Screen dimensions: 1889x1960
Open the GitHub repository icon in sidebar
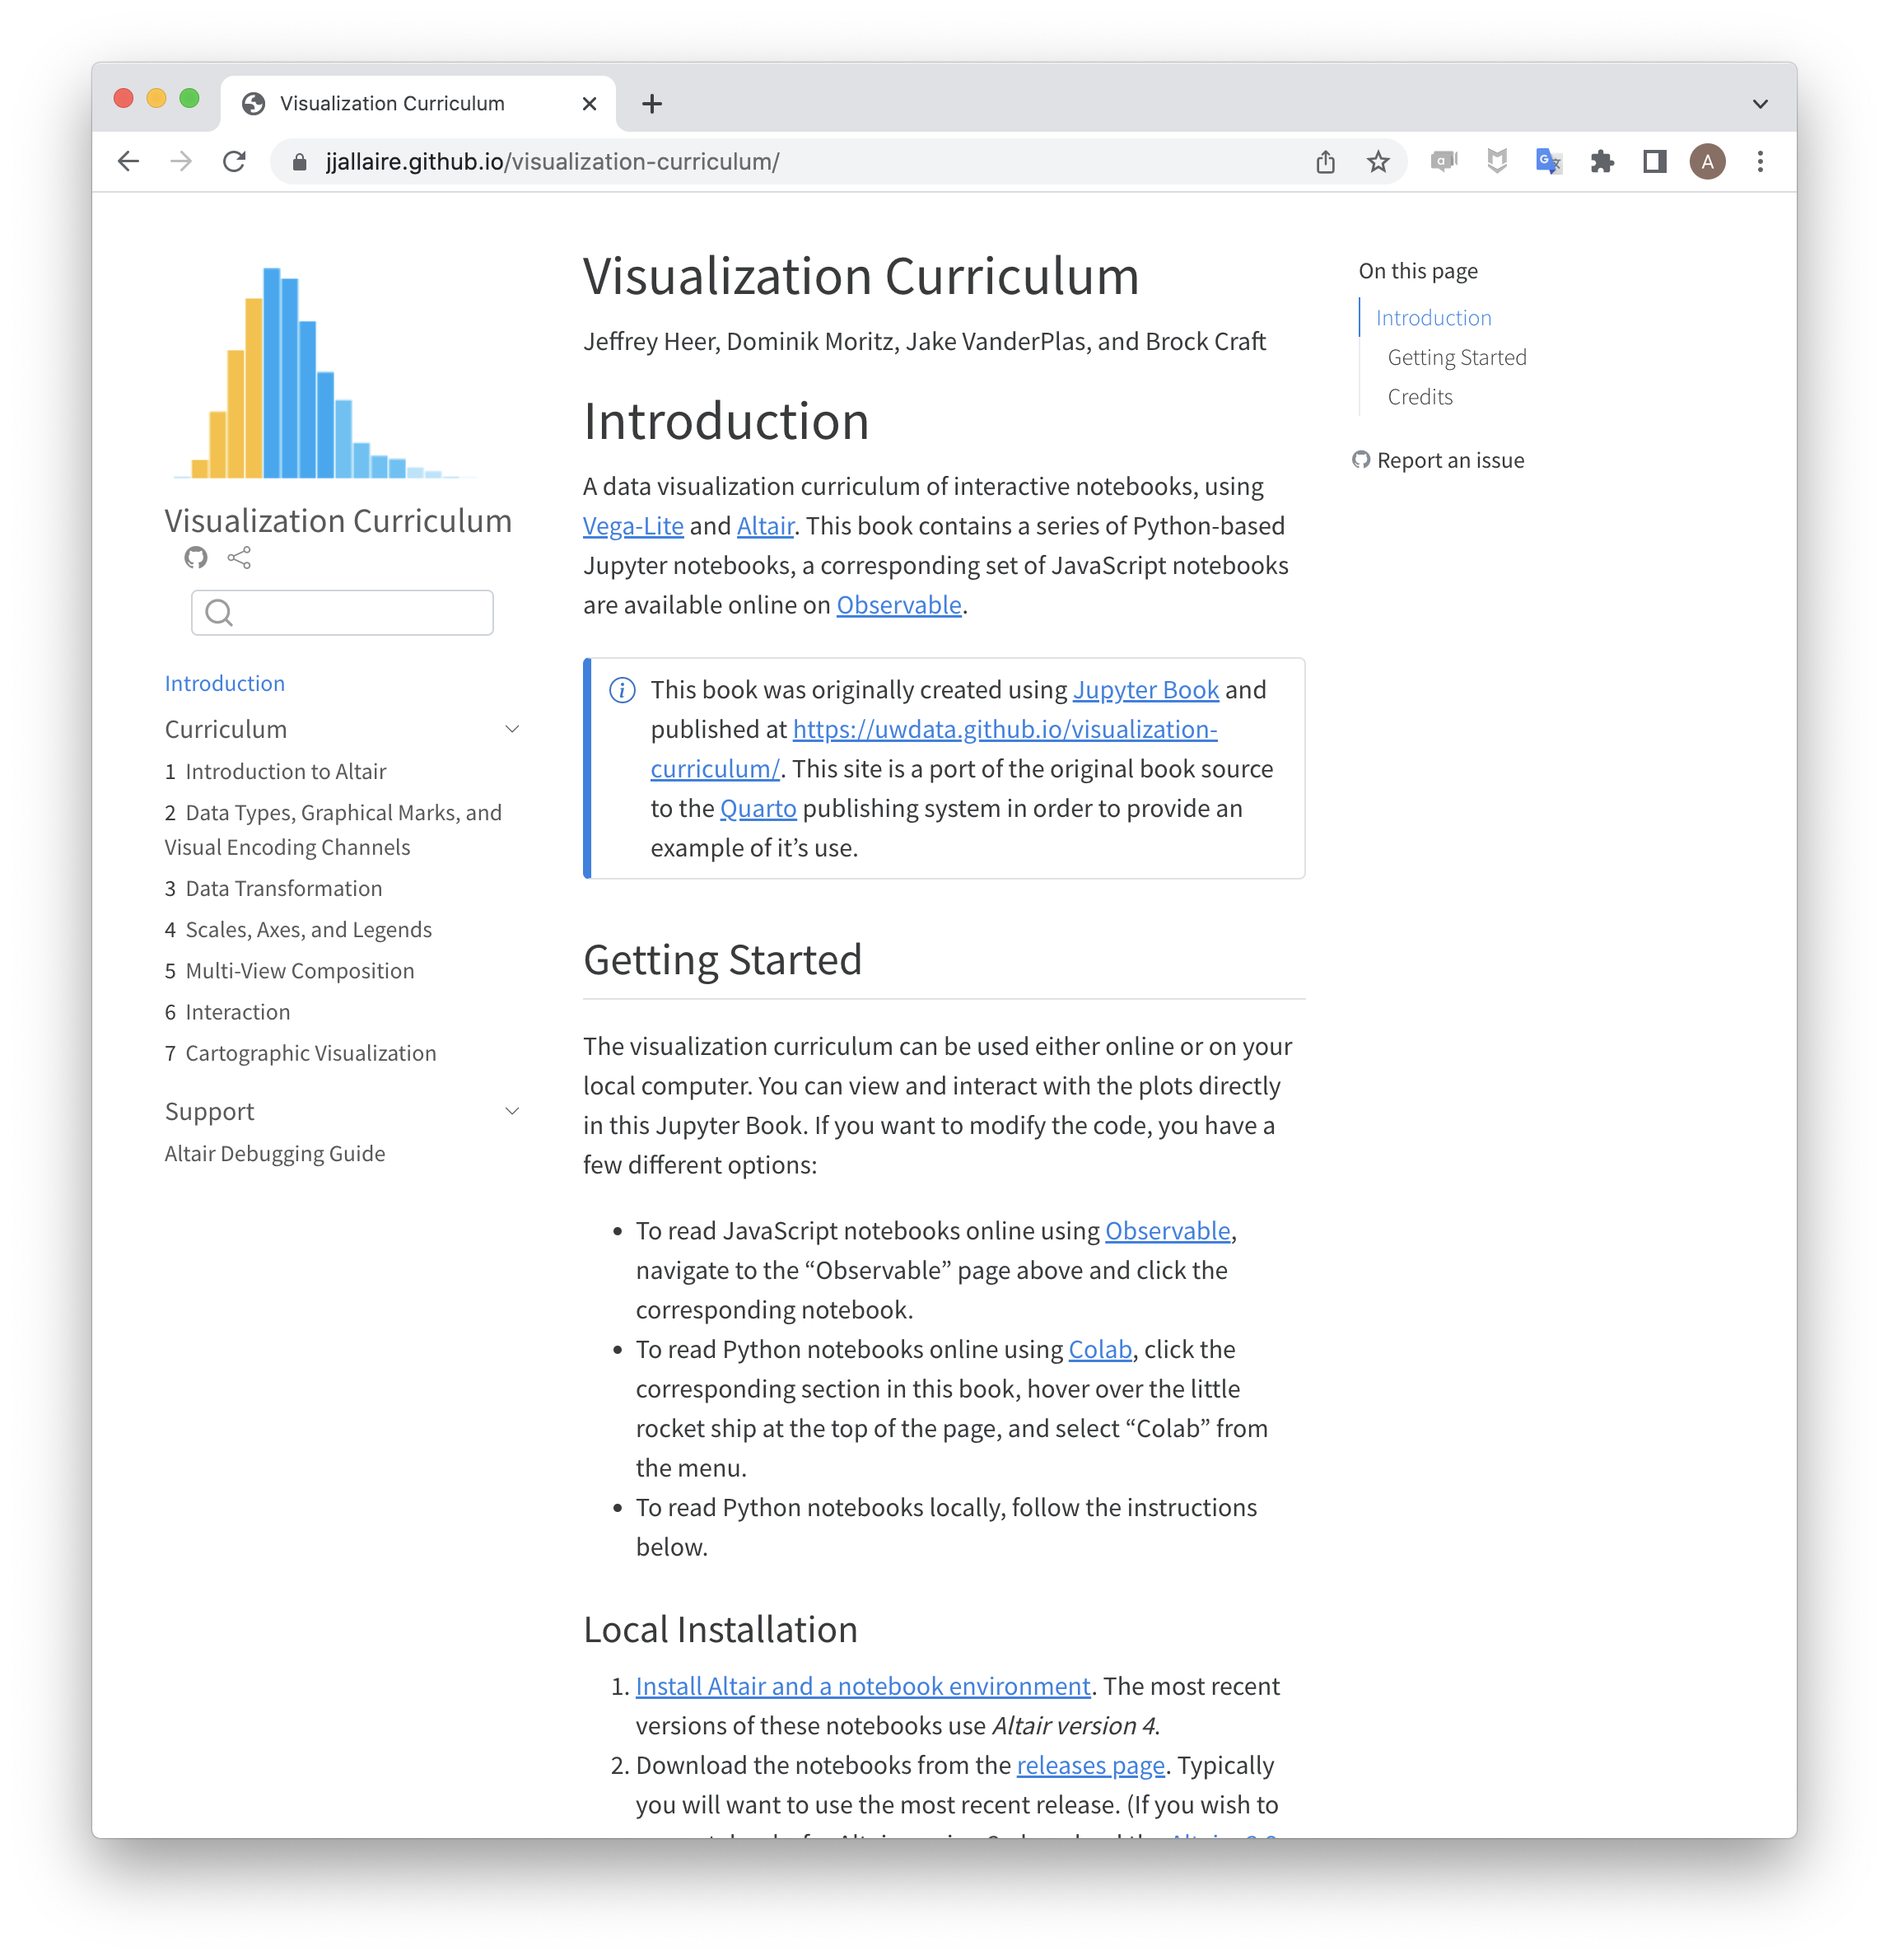(196, 557)
